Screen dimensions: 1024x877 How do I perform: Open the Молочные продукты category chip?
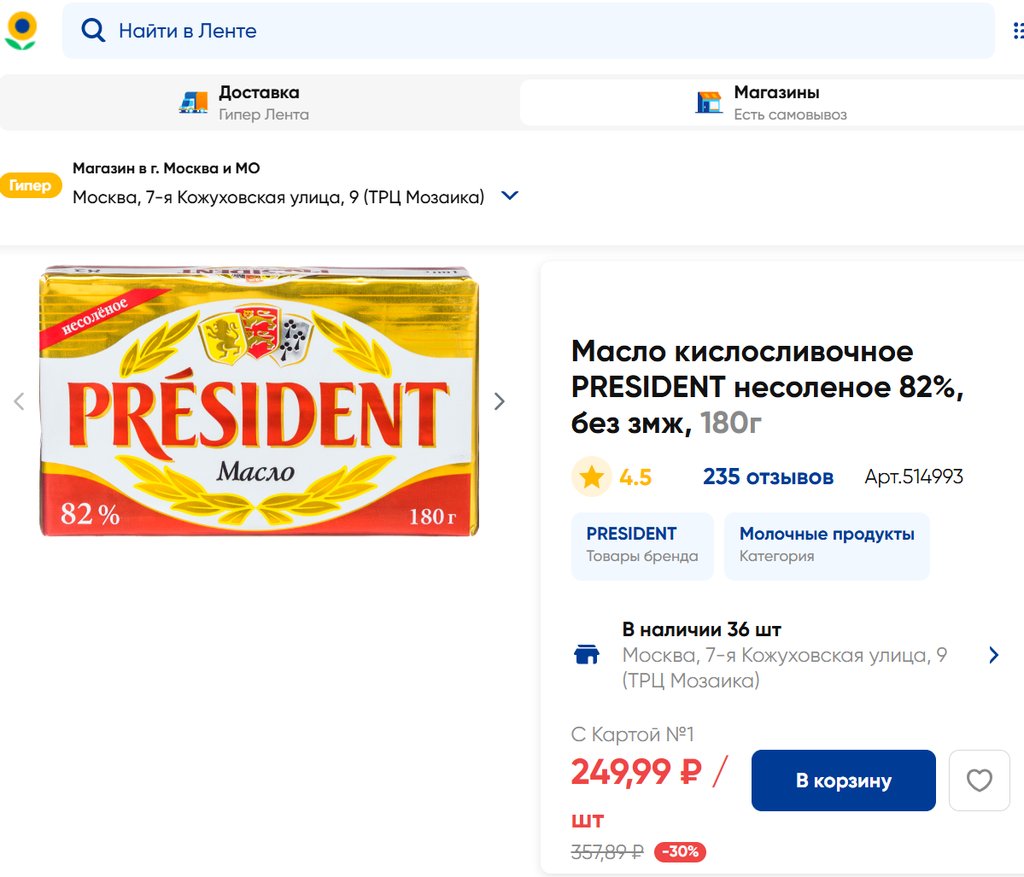pyautogui.click(x=826, y=545)
